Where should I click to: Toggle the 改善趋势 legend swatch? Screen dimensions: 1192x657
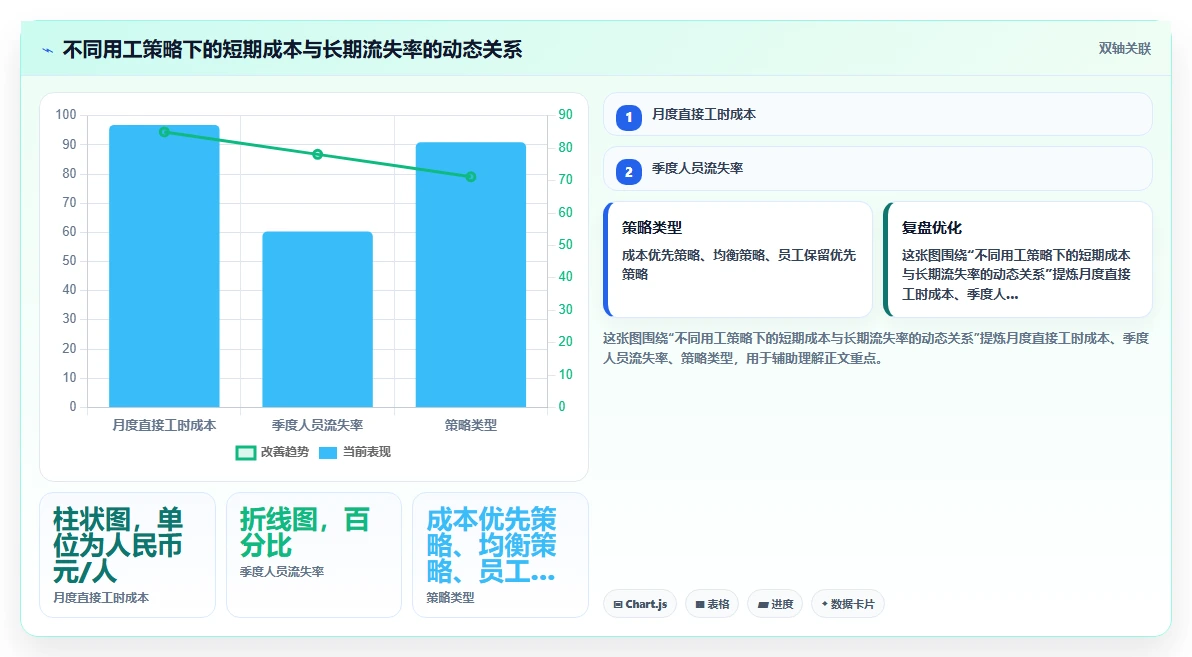click(246, 452)
